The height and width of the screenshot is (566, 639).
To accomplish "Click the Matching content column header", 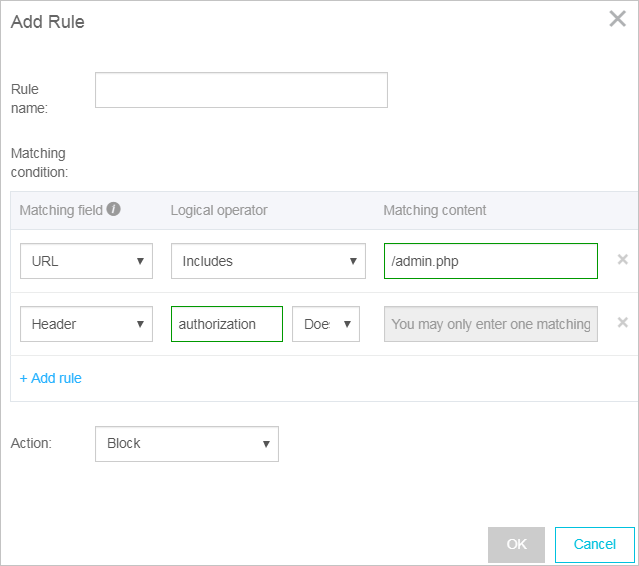I will pos(435,210).
